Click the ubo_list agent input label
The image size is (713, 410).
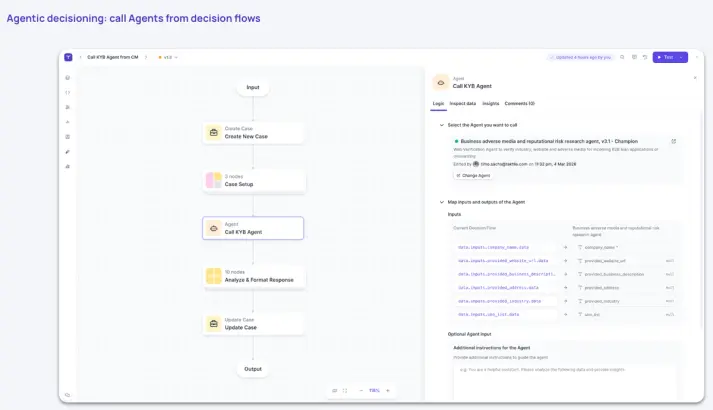click(x=592, y=315)
